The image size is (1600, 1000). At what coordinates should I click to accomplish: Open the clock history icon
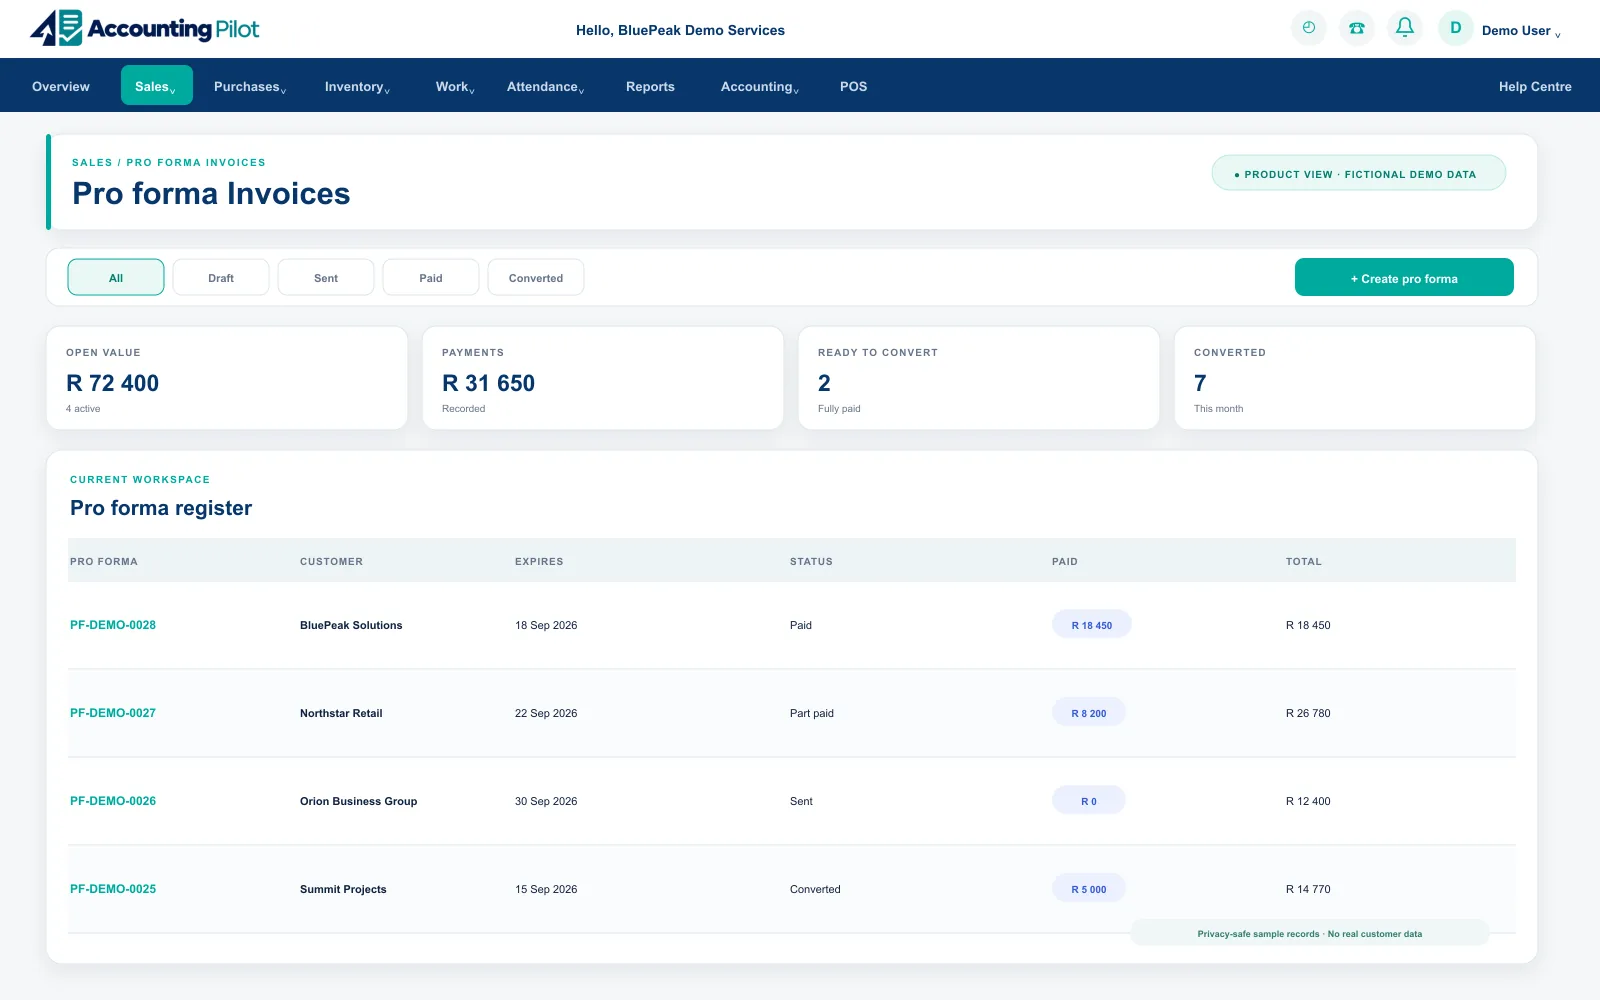click(1309, 28)
